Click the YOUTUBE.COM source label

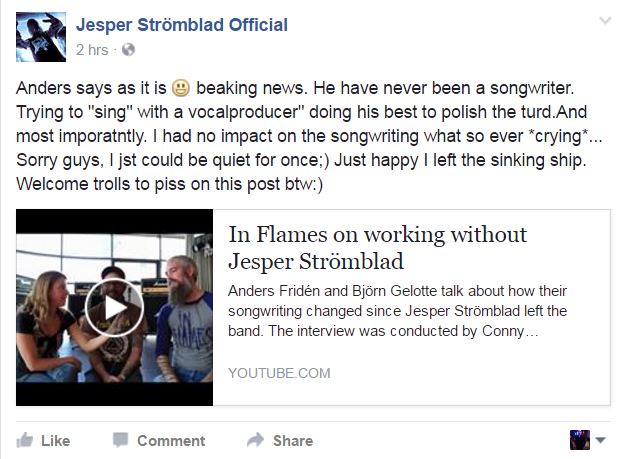pos(279,373)
